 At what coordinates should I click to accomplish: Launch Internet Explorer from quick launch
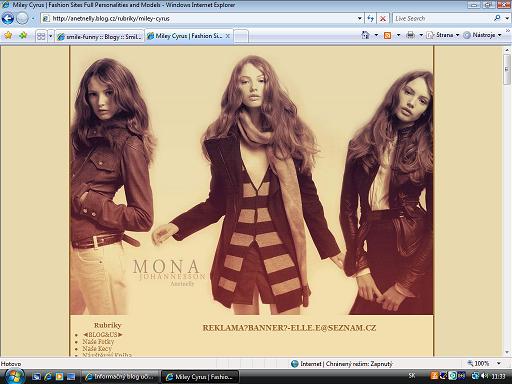pyautogui.click(x=48, y=377)
